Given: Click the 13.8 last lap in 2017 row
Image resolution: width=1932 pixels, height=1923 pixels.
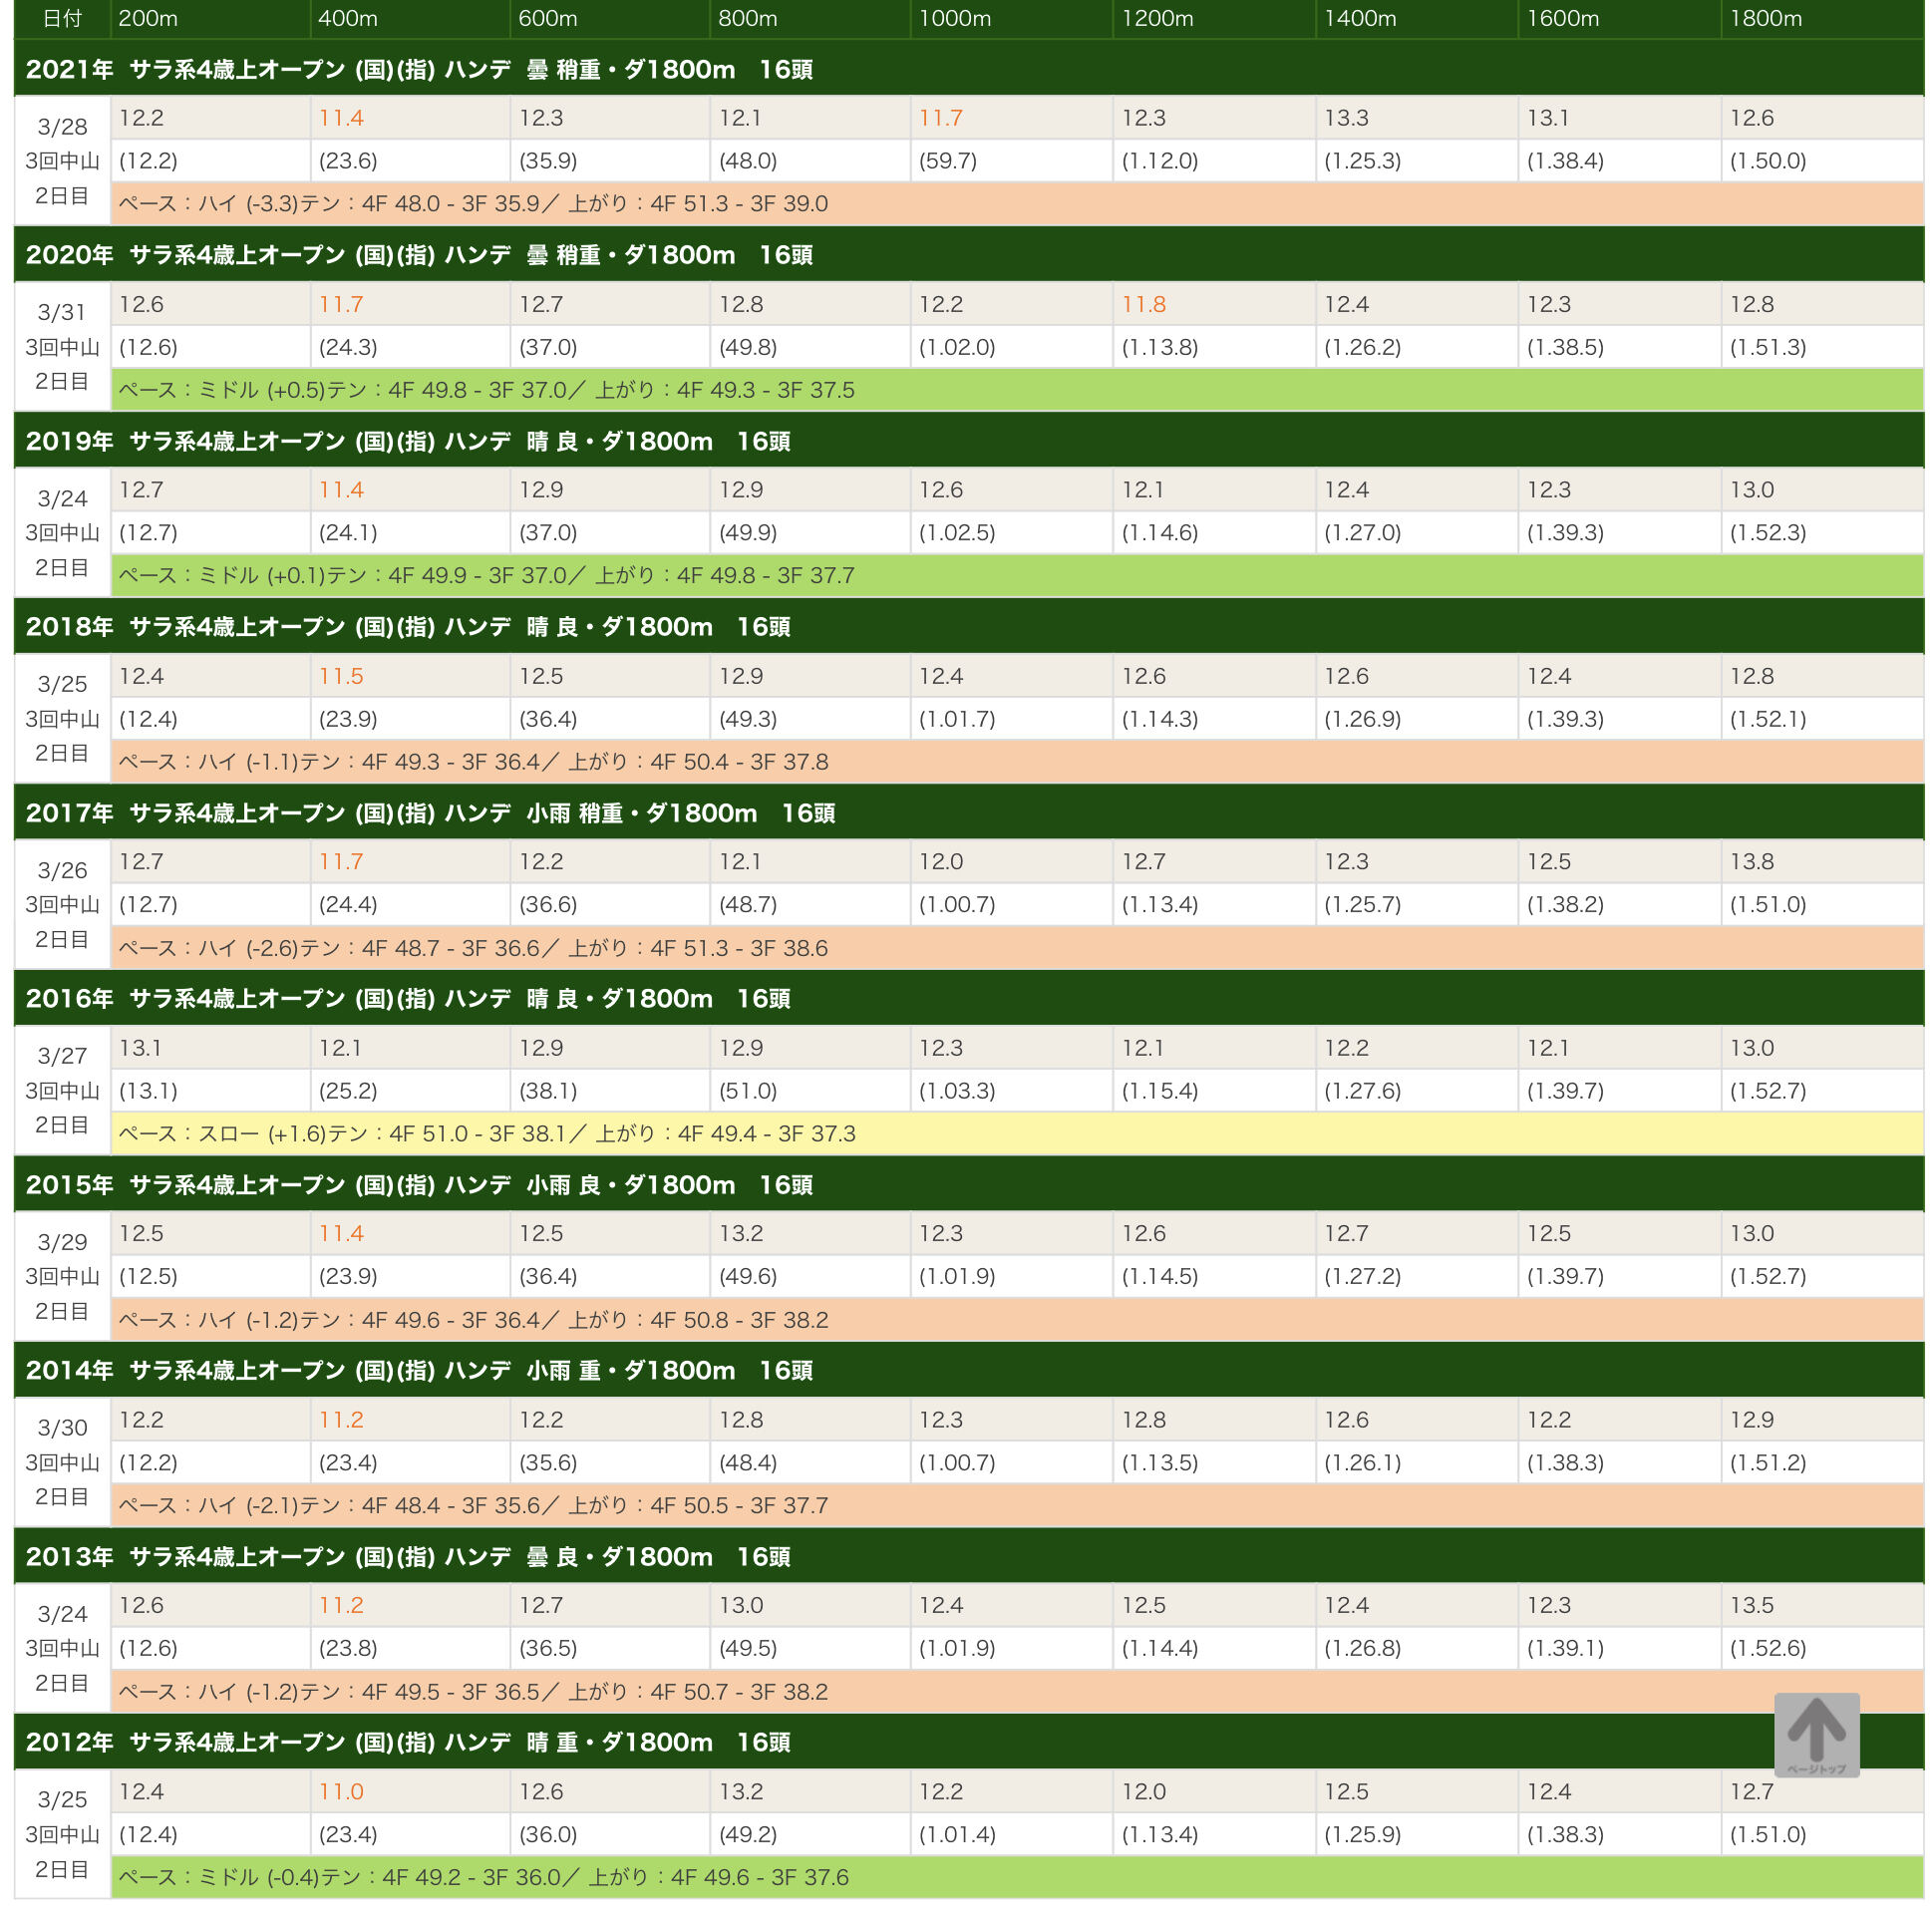Looking at the screenshot, I should pyautogui.click(x=1752, y=861).
